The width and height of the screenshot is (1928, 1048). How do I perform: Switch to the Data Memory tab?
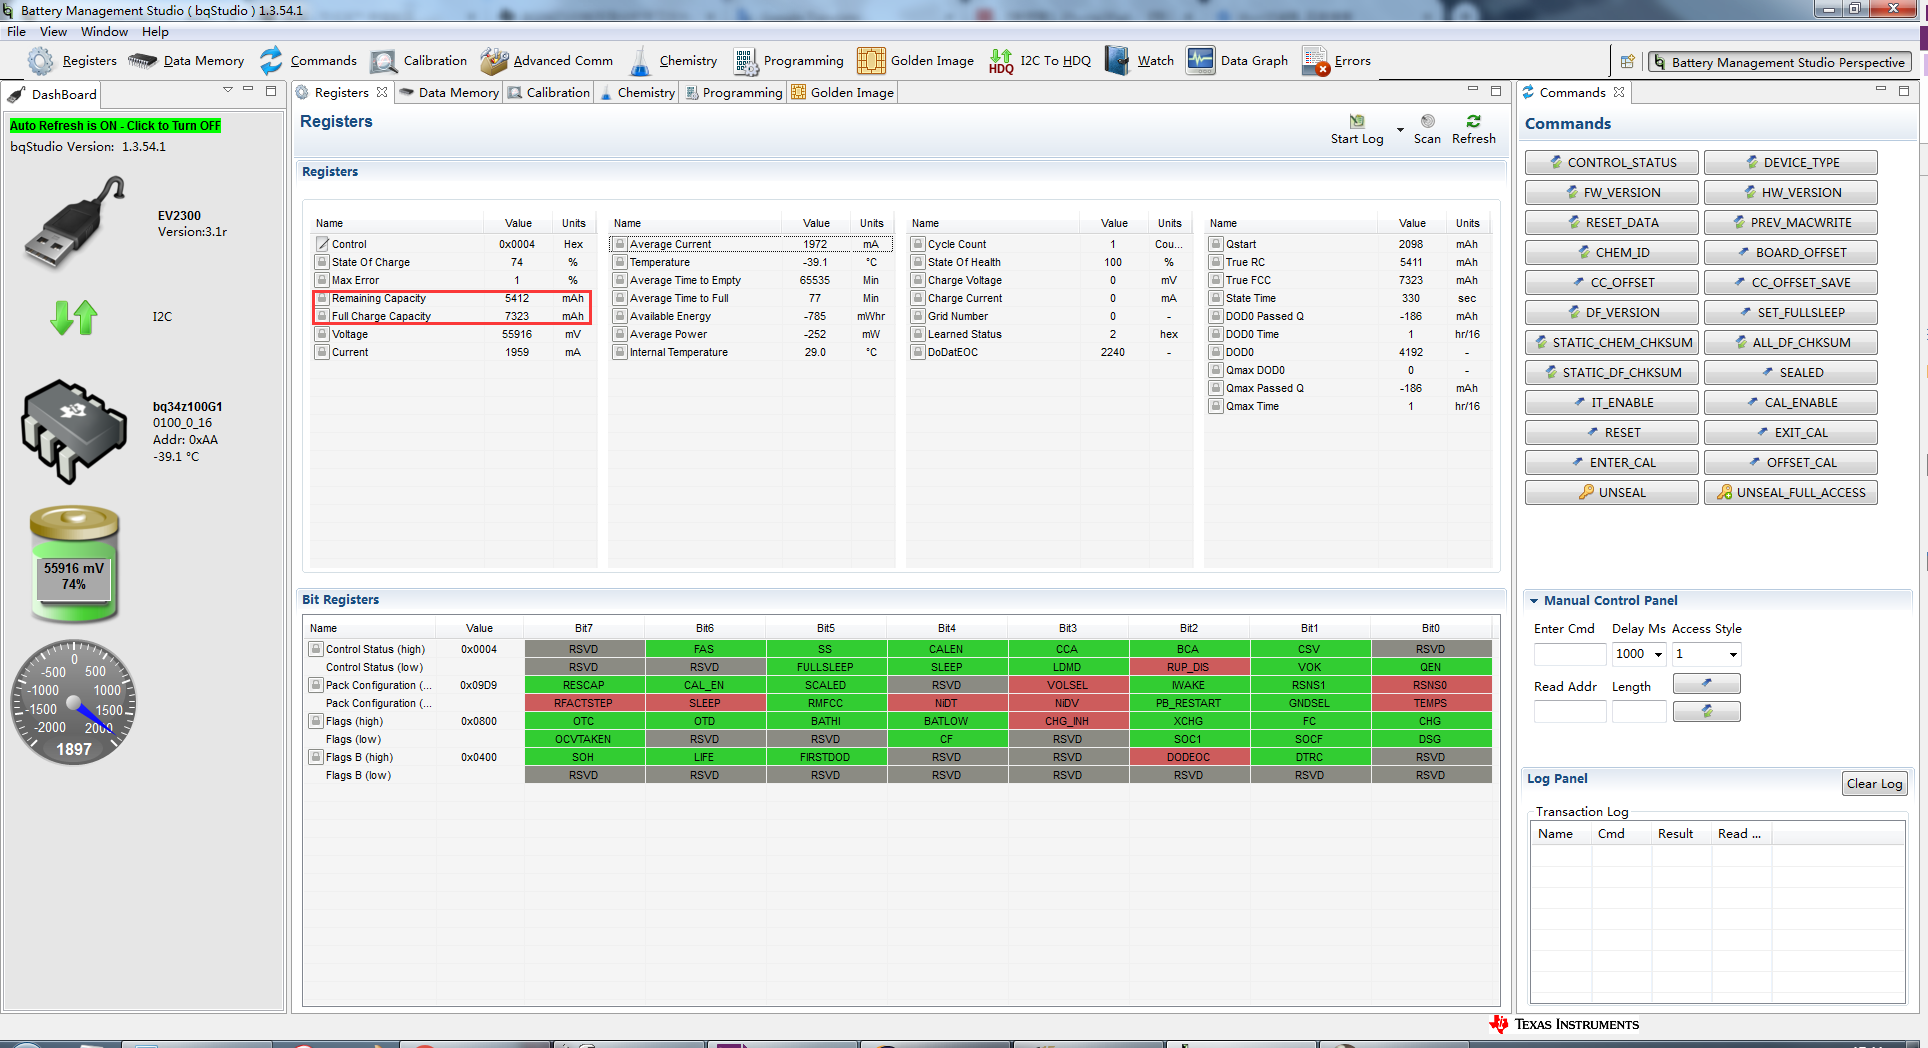(449, 93)
